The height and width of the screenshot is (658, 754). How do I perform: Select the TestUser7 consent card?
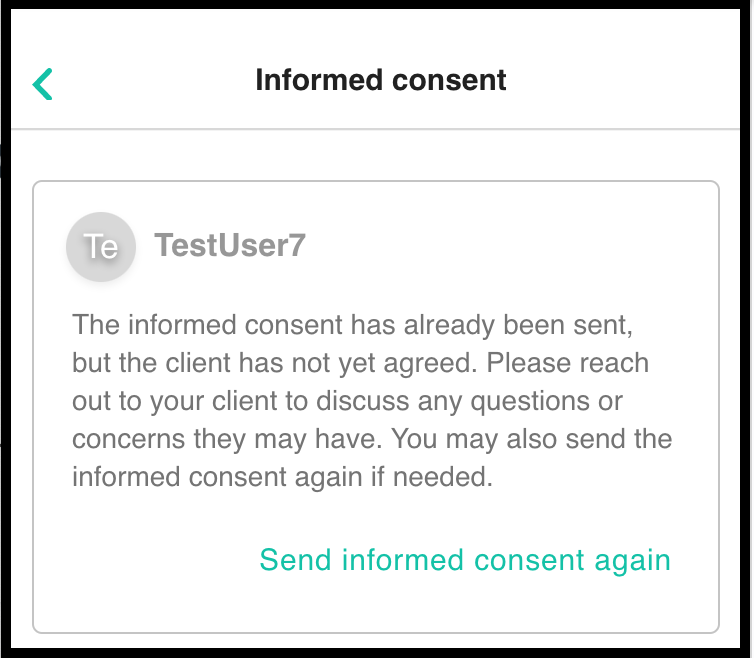376,407
